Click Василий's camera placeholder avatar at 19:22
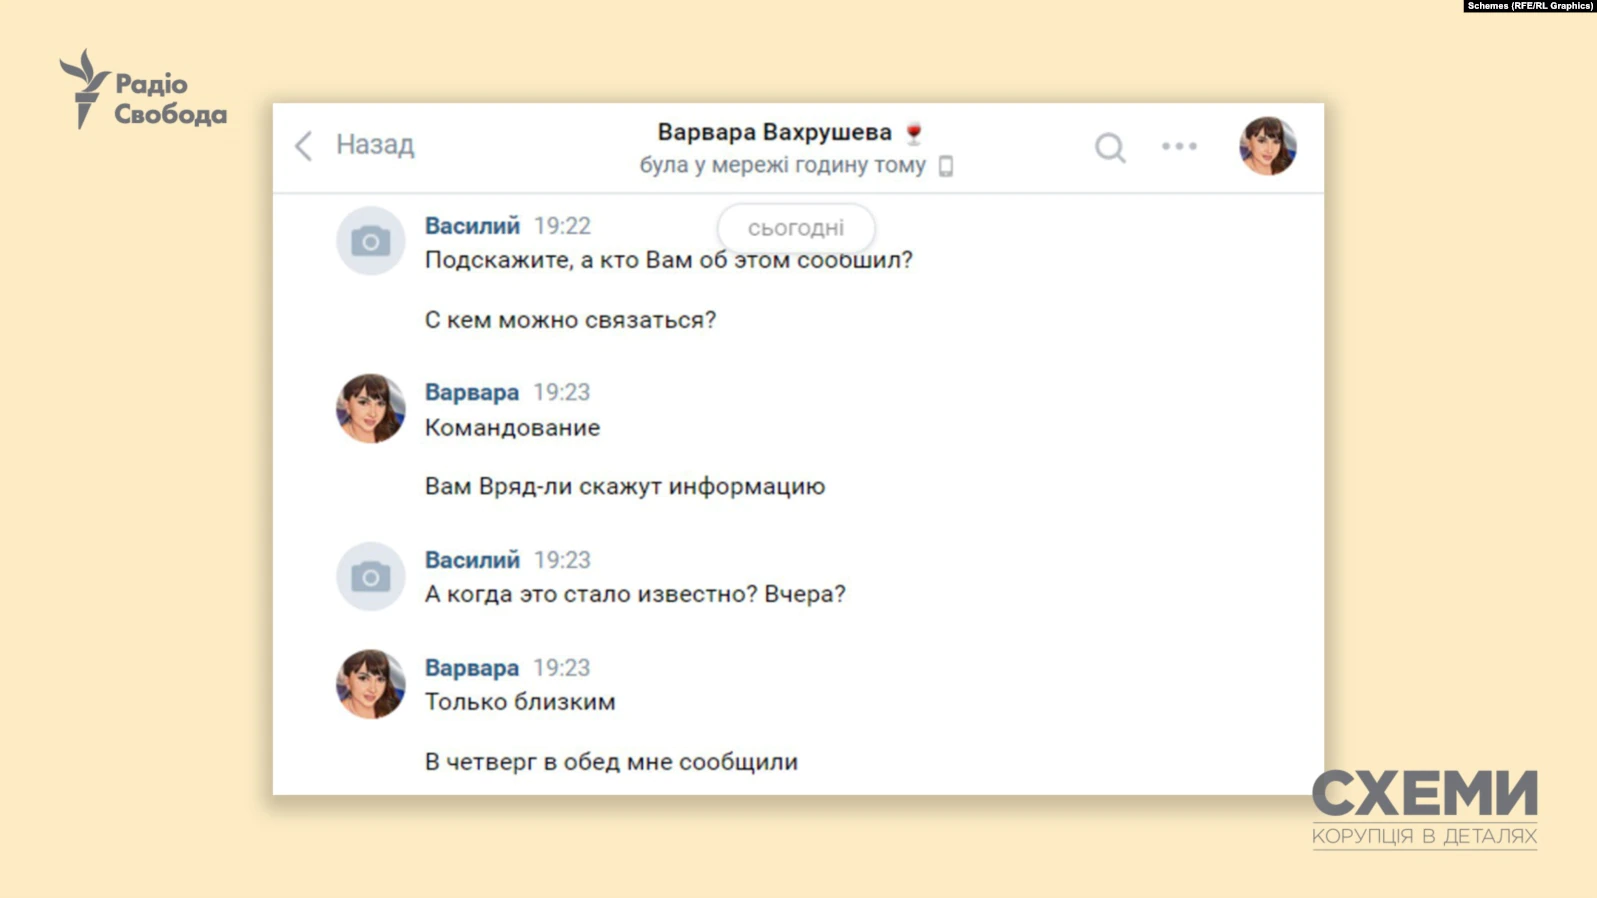The height and width of the screenshot is (898, 1597). click(370, 241)
